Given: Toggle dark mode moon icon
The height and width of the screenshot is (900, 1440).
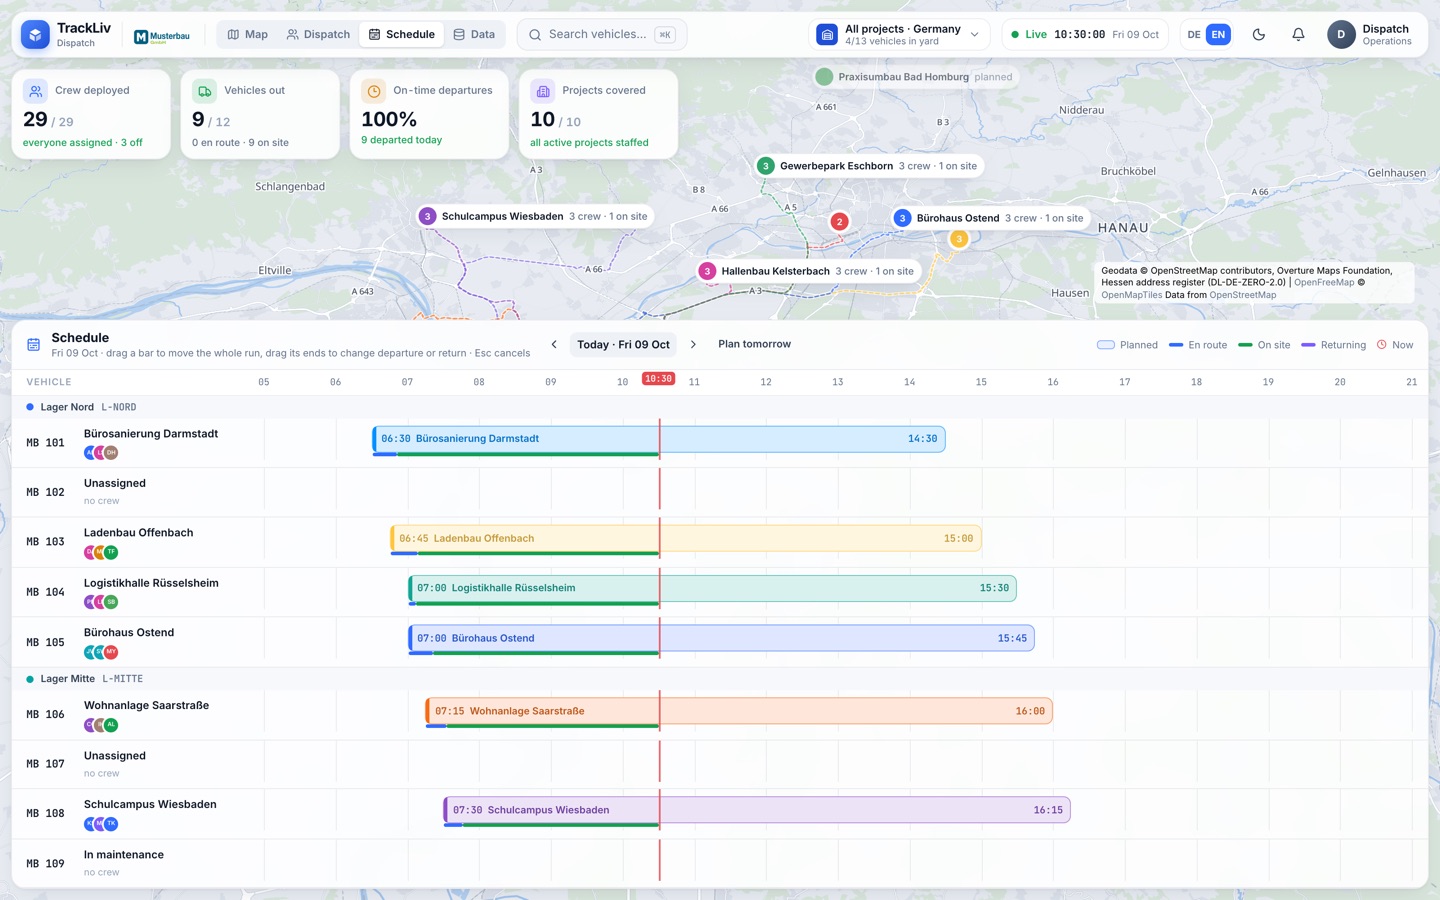Looking at the screenshot, I should [1259, 34].
